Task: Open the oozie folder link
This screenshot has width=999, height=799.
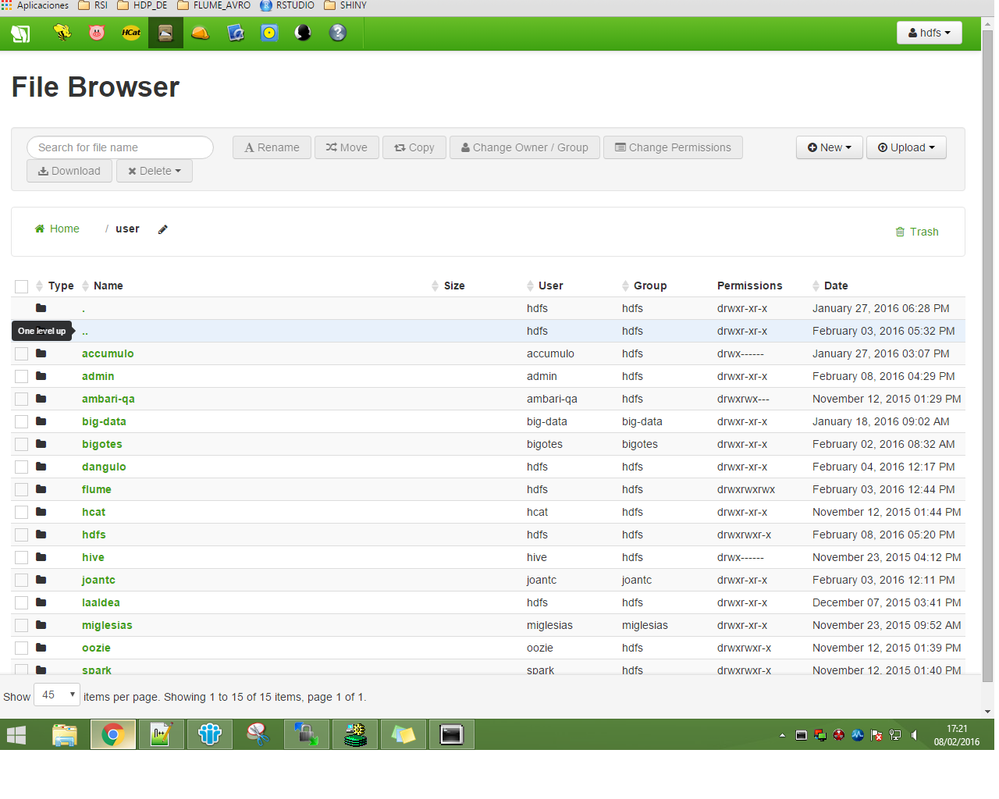Action: click(96, 648)
